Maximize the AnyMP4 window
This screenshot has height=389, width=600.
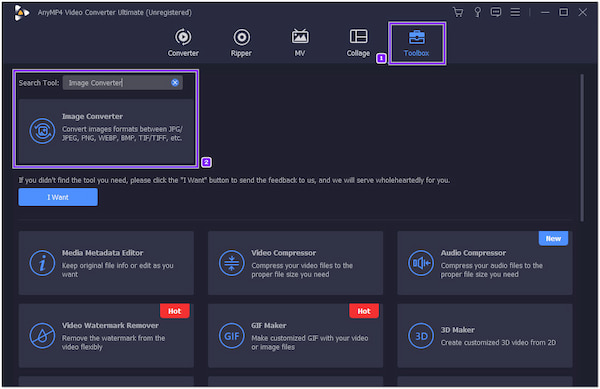pyautogui.click(x=564, y=12)
